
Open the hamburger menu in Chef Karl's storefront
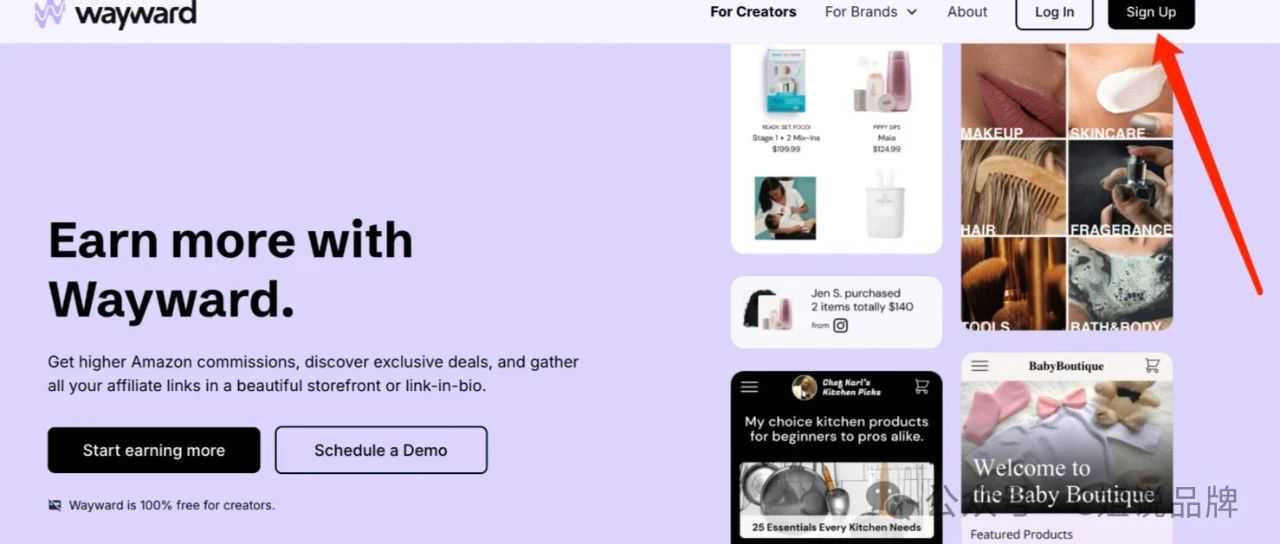[x=749, y=387]
